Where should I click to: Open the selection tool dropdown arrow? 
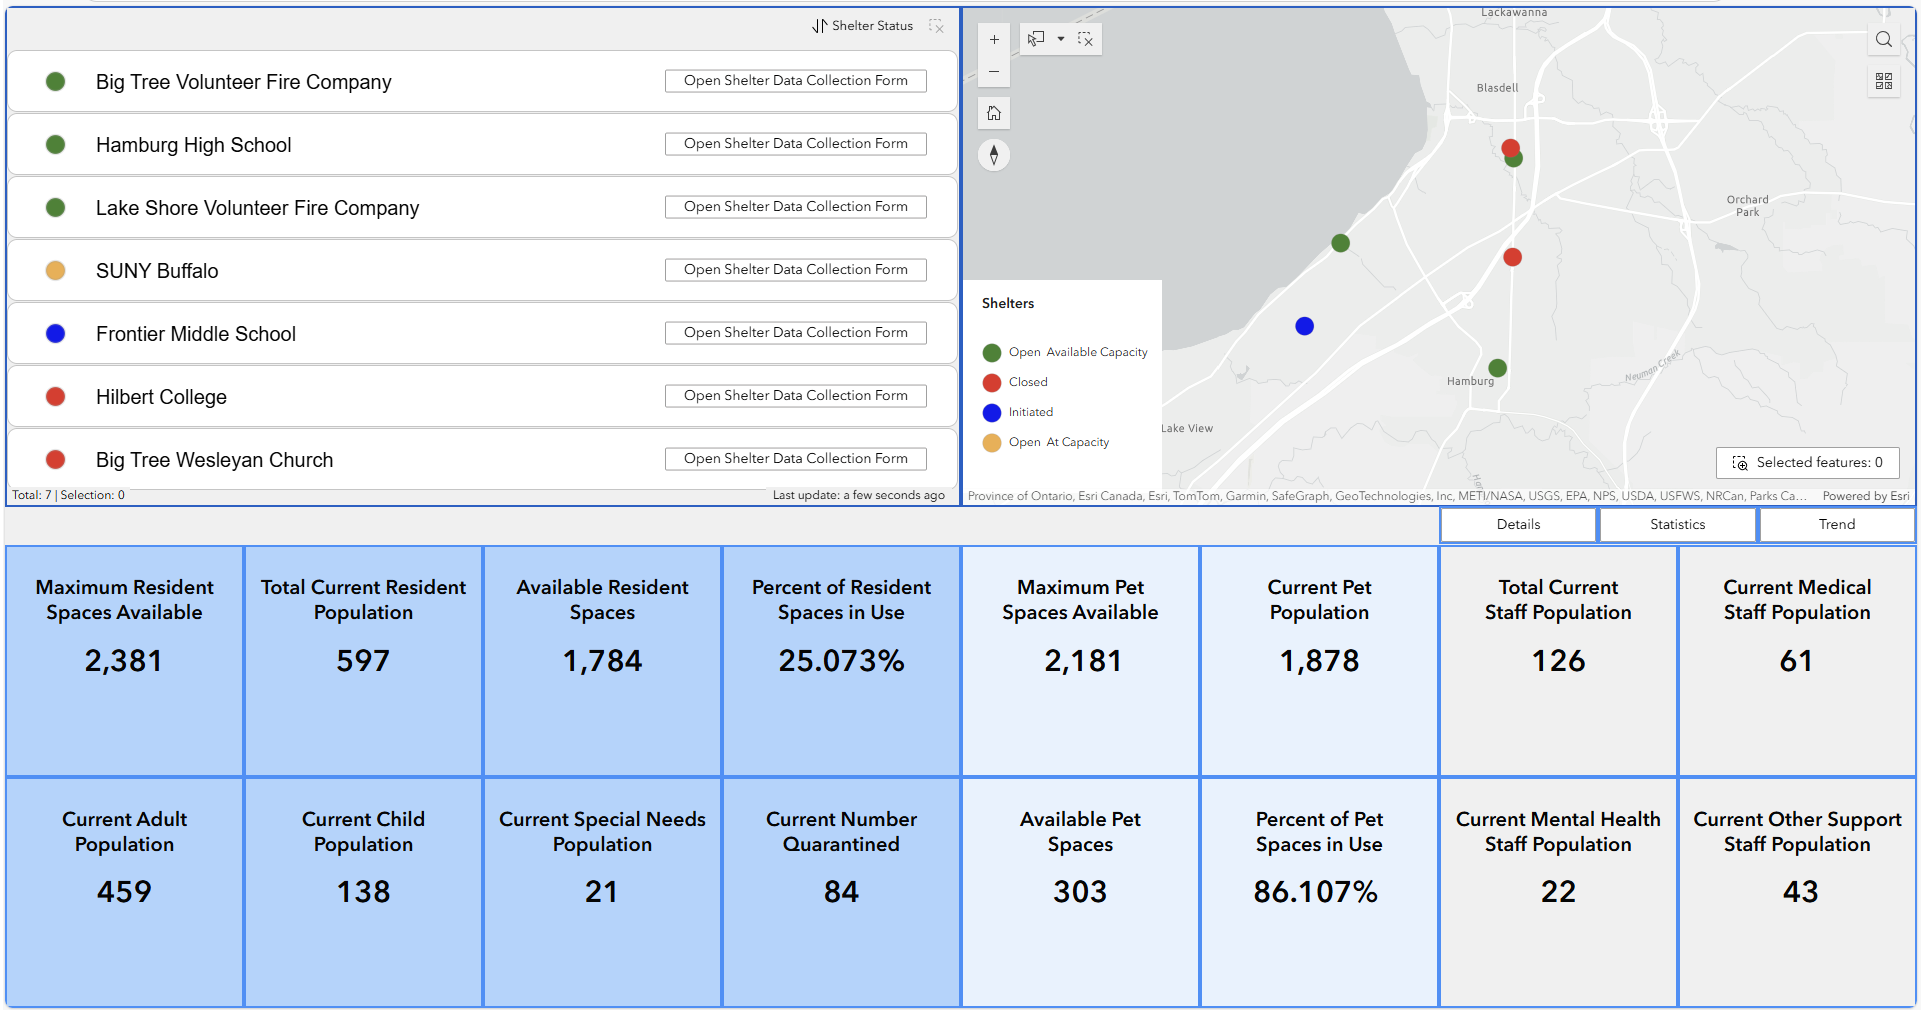tap(1061, 39)
